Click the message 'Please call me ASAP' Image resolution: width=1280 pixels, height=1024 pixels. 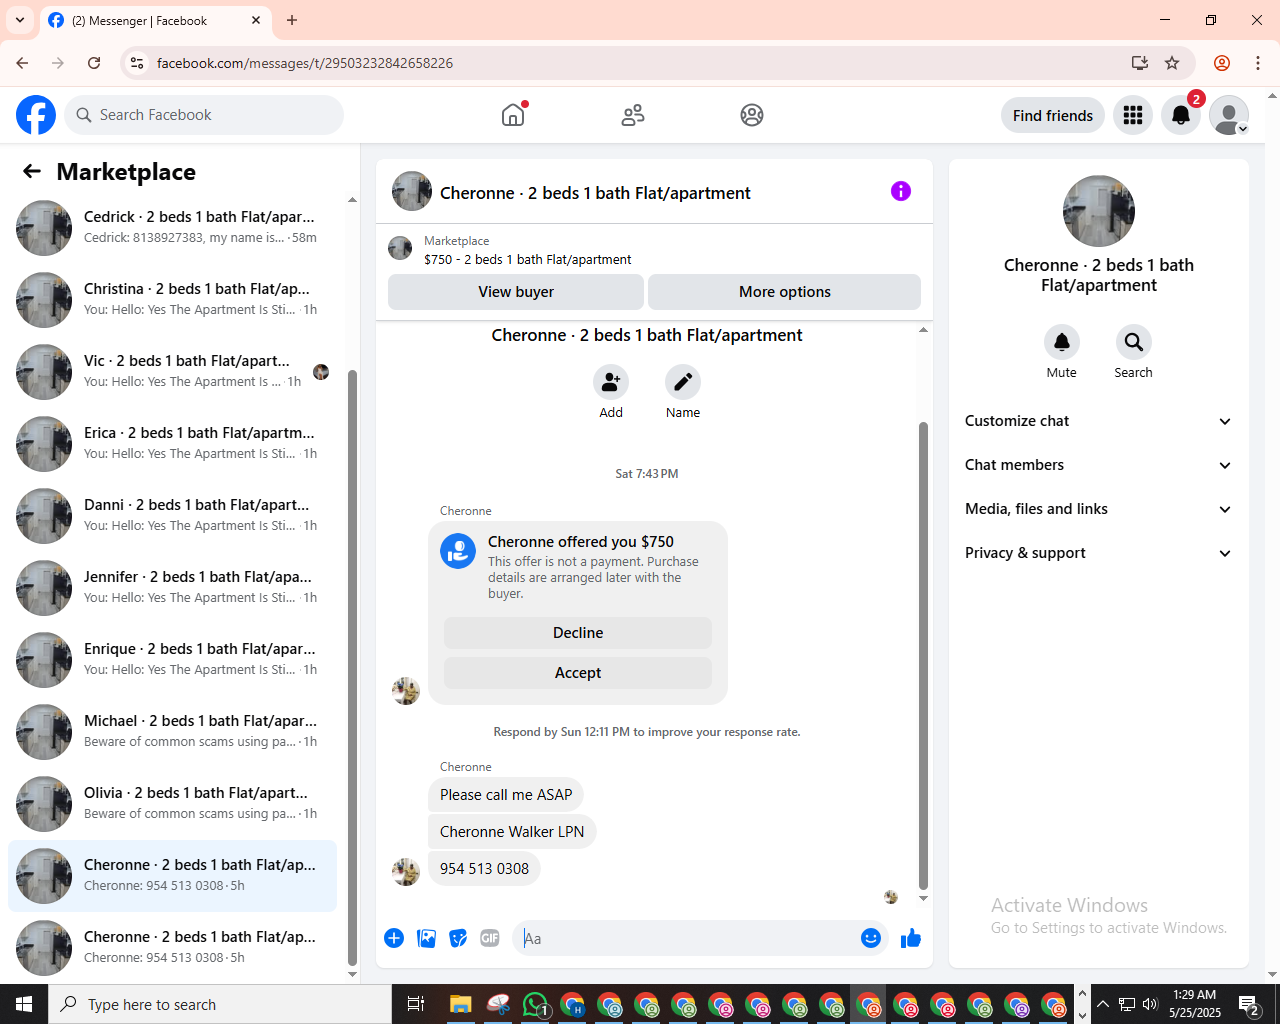tap(506, 795)
